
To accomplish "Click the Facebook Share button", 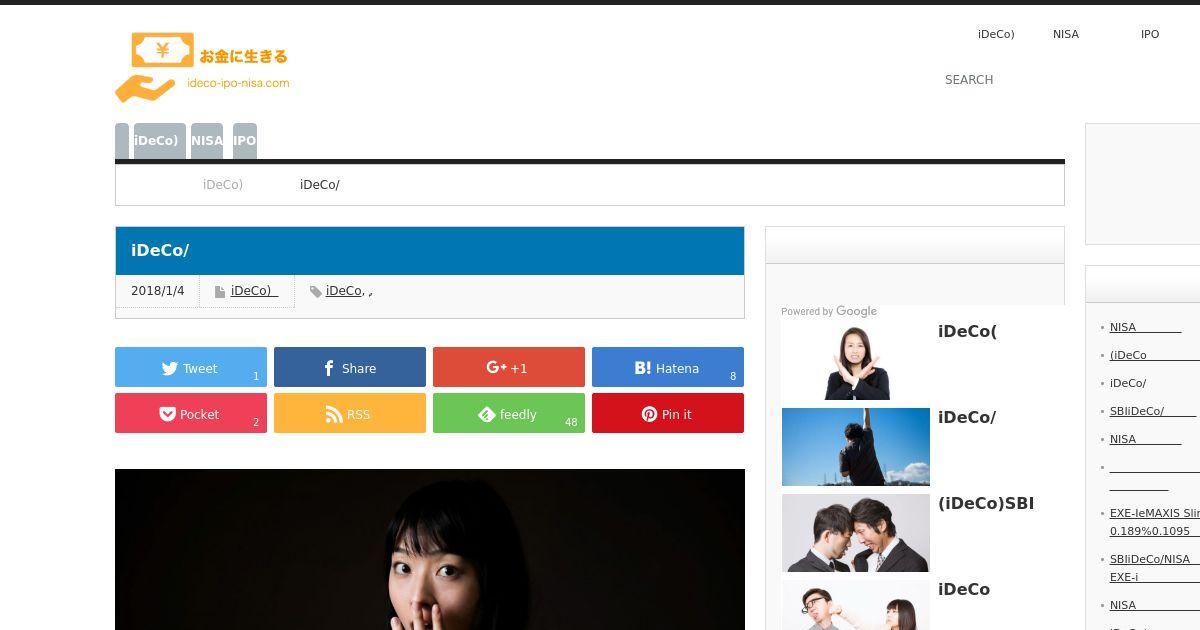I will coord(350,367).
